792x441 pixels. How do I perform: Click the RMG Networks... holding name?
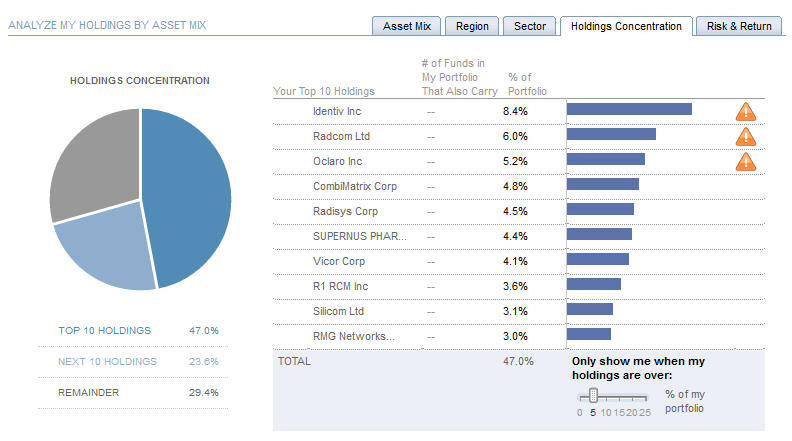click(x=353, y=335)
